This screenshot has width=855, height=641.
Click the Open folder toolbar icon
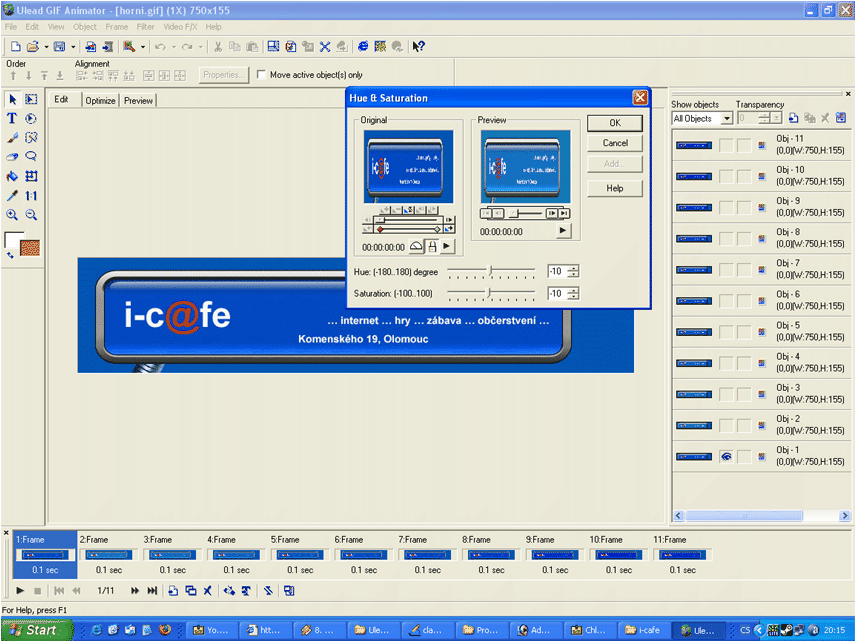33,47
